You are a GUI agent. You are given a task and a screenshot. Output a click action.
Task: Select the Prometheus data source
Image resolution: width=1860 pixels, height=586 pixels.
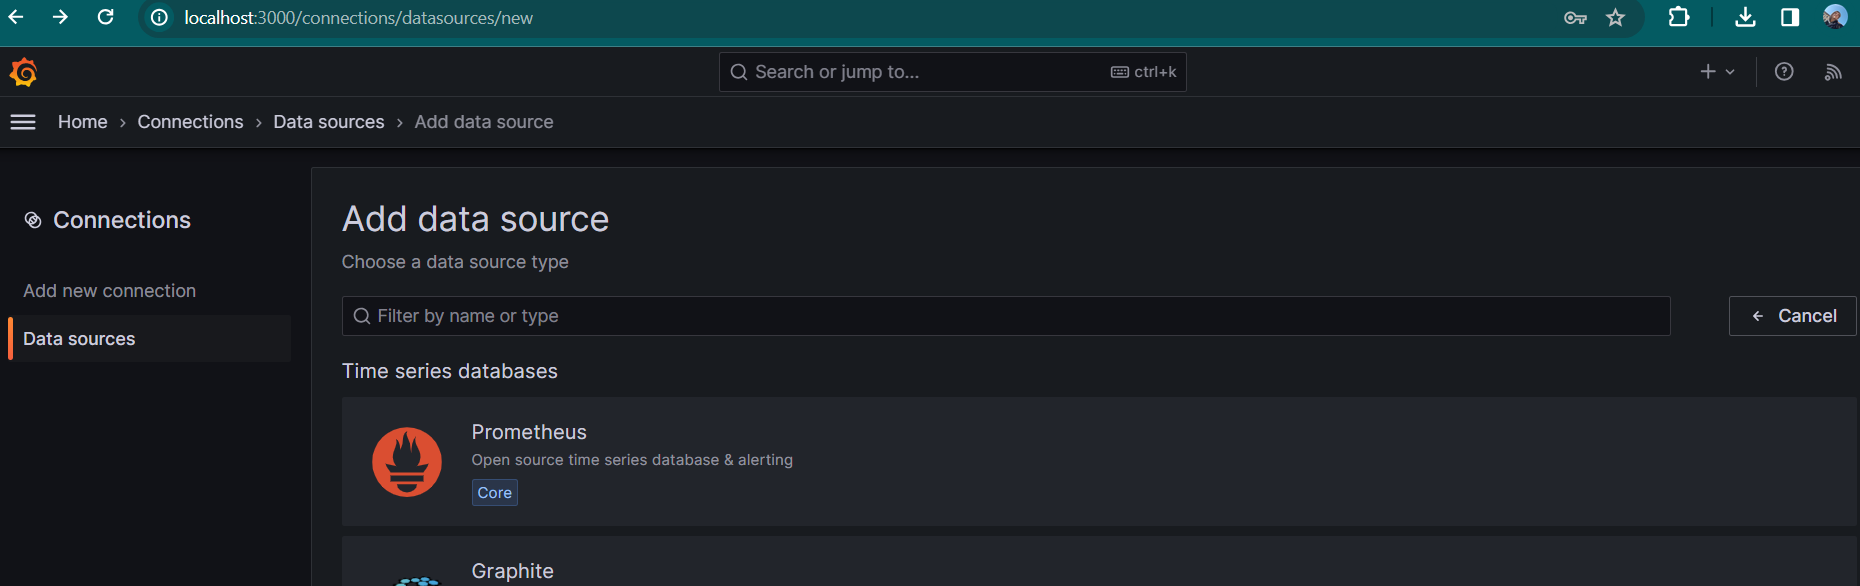(1099, 462)
